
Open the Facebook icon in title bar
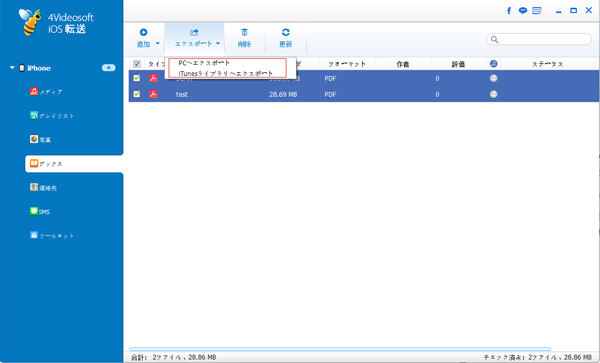click(509, 11)
